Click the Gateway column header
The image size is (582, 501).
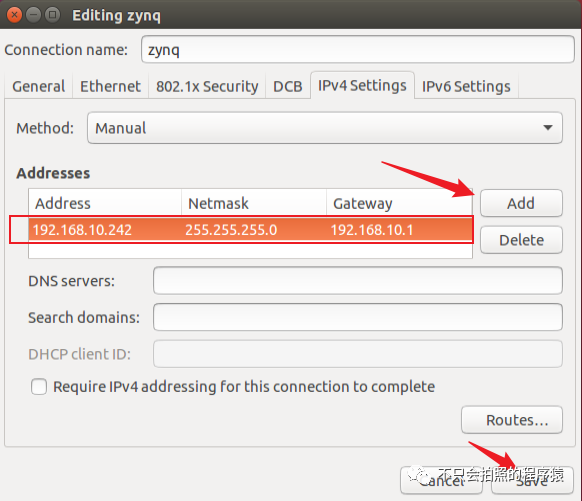(x=399, y=203)
